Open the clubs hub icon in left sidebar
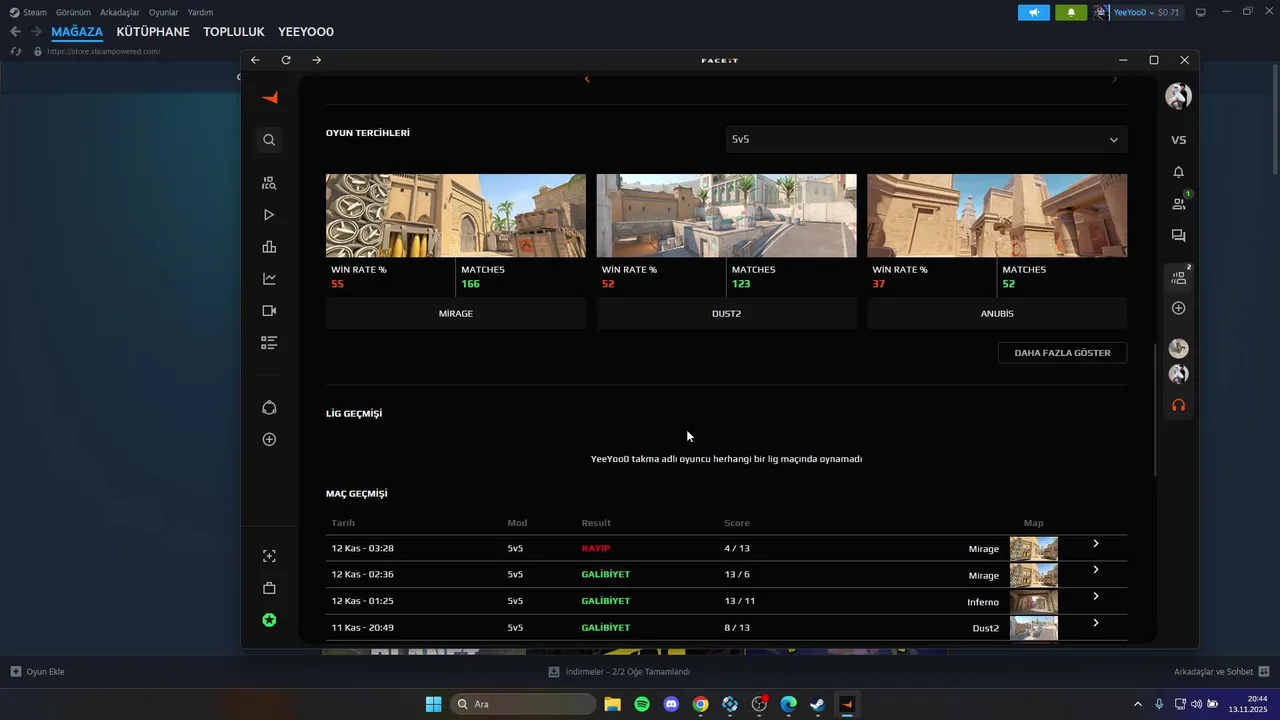The height and width of the screenshot is (720, 1280). coord(269,408)
